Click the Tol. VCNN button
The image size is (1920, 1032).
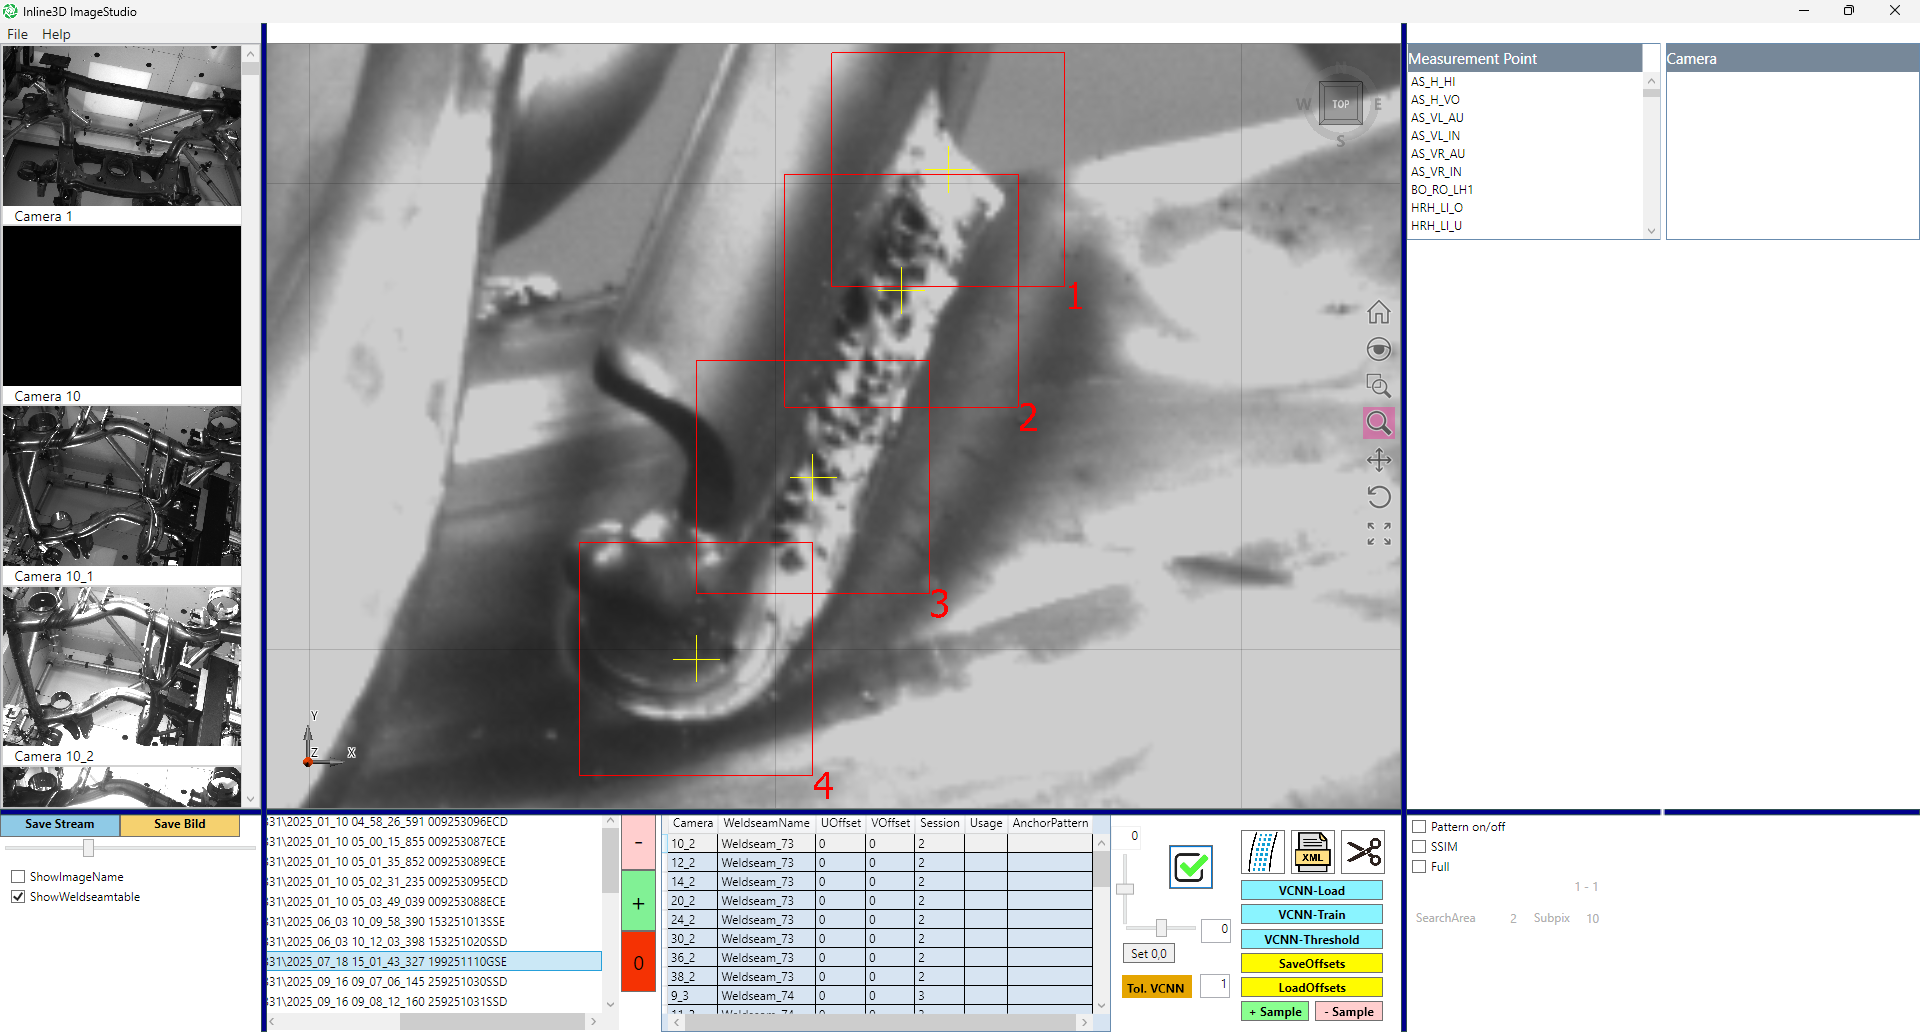[1156, 988]
